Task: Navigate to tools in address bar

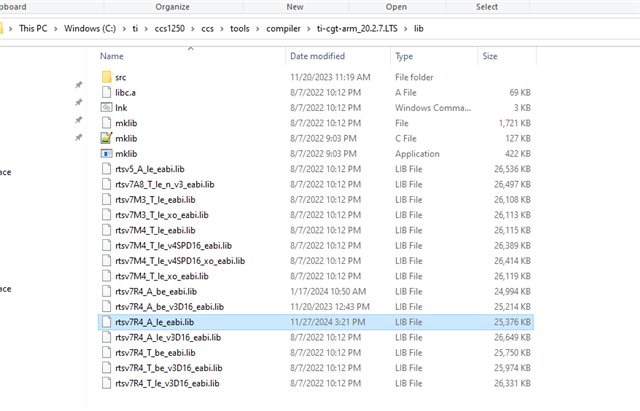Action: 240,29
